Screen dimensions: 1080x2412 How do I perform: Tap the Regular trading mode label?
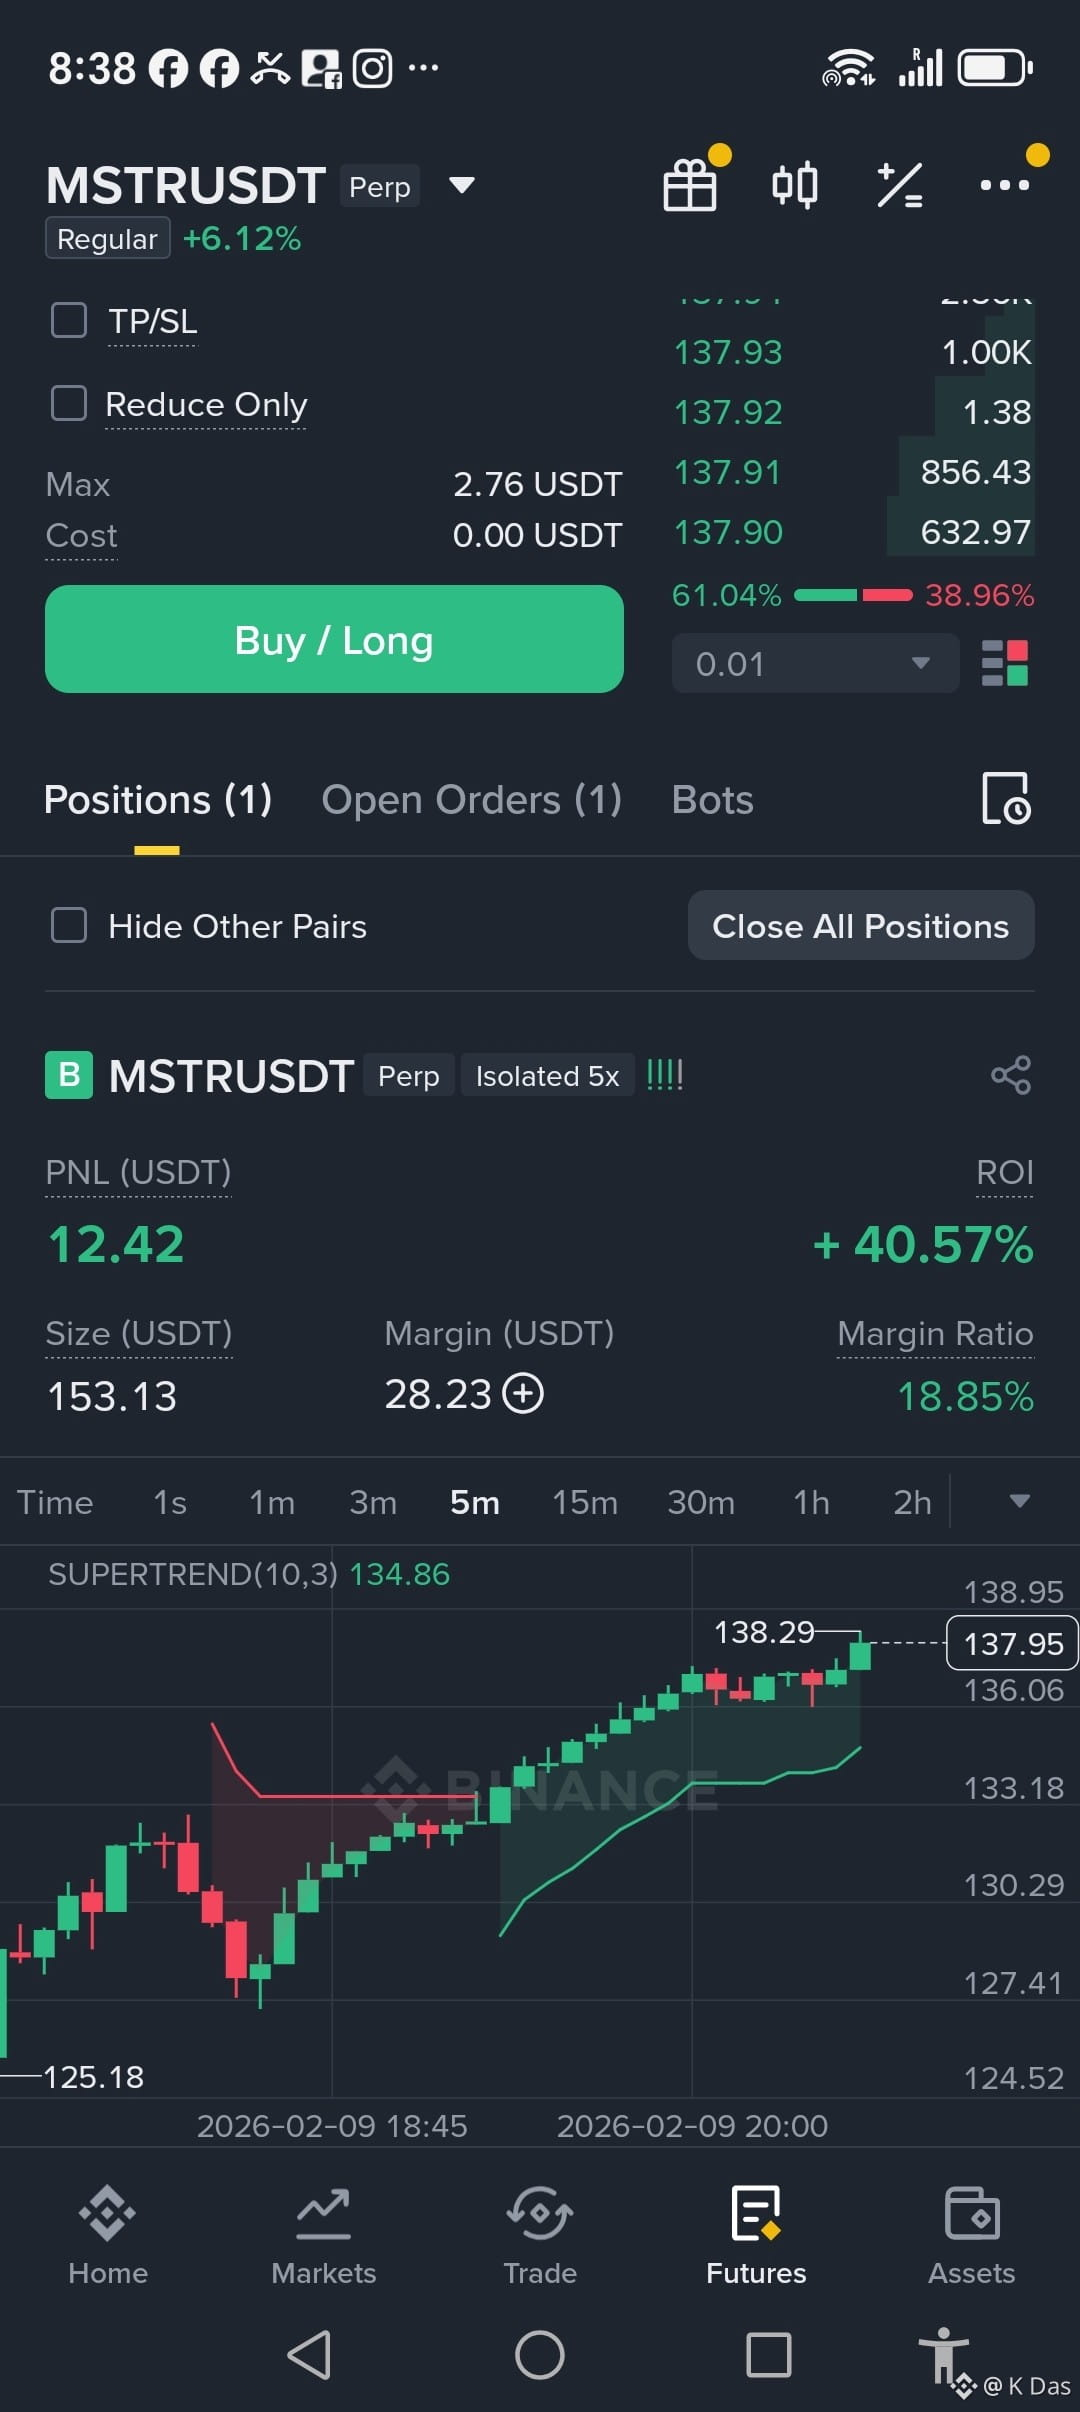point(107,239)
